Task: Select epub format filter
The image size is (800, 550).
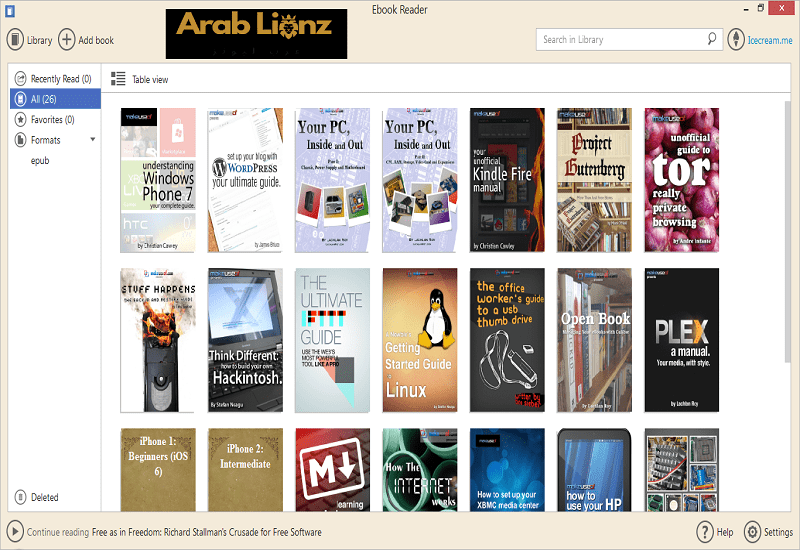Action: 40,161
